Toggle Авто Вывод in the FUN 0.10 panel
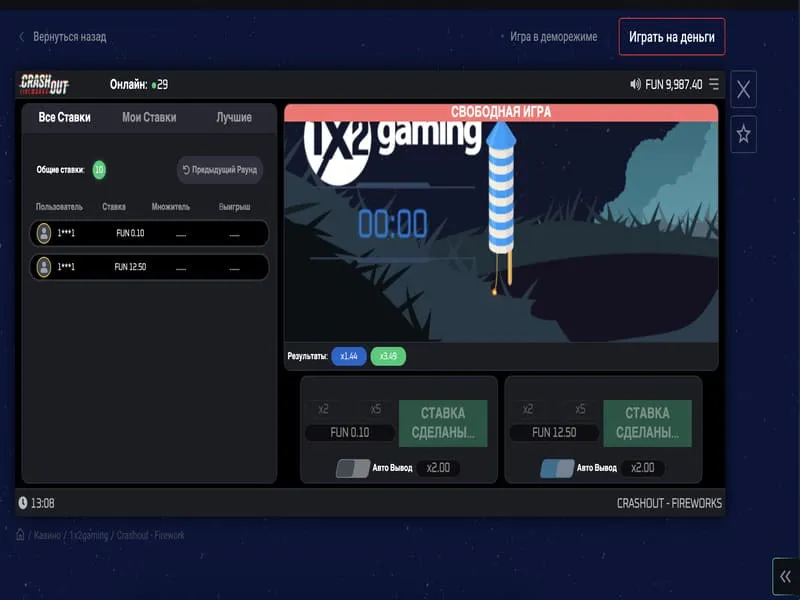This screenshot has width=800, height=600. click(x=353, y=468)
